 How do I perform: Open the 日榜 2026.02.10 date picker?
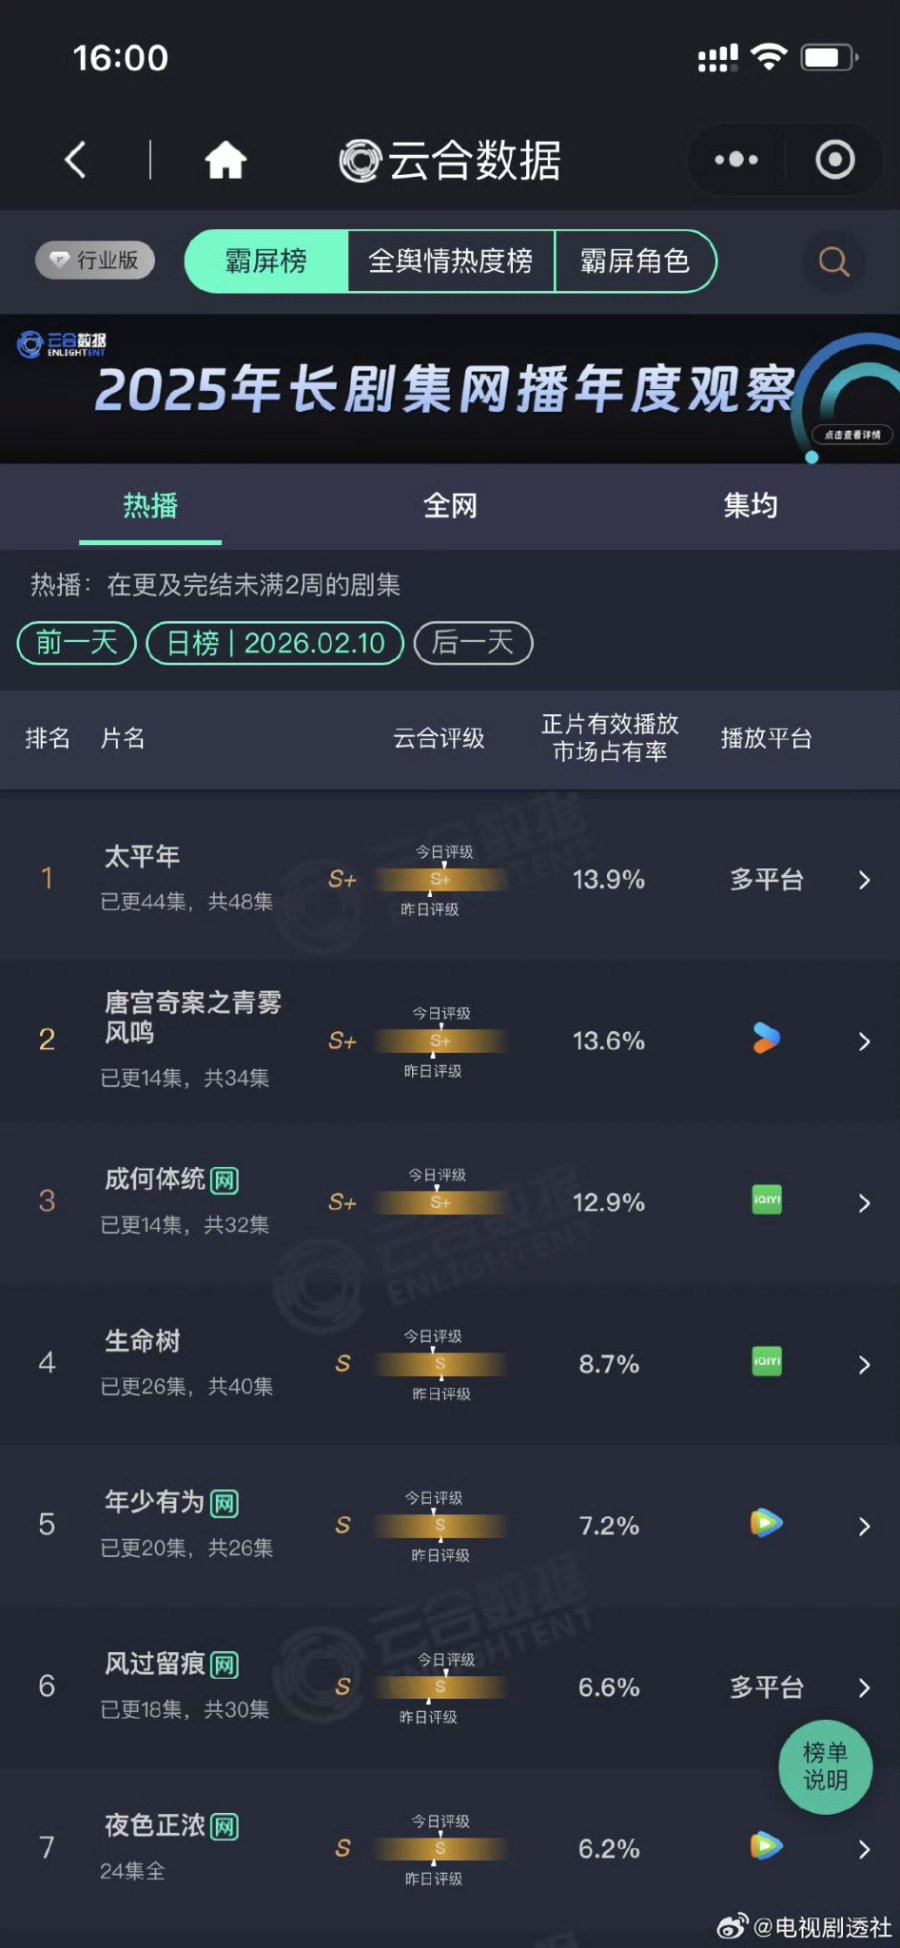click(x=275, y=643)
